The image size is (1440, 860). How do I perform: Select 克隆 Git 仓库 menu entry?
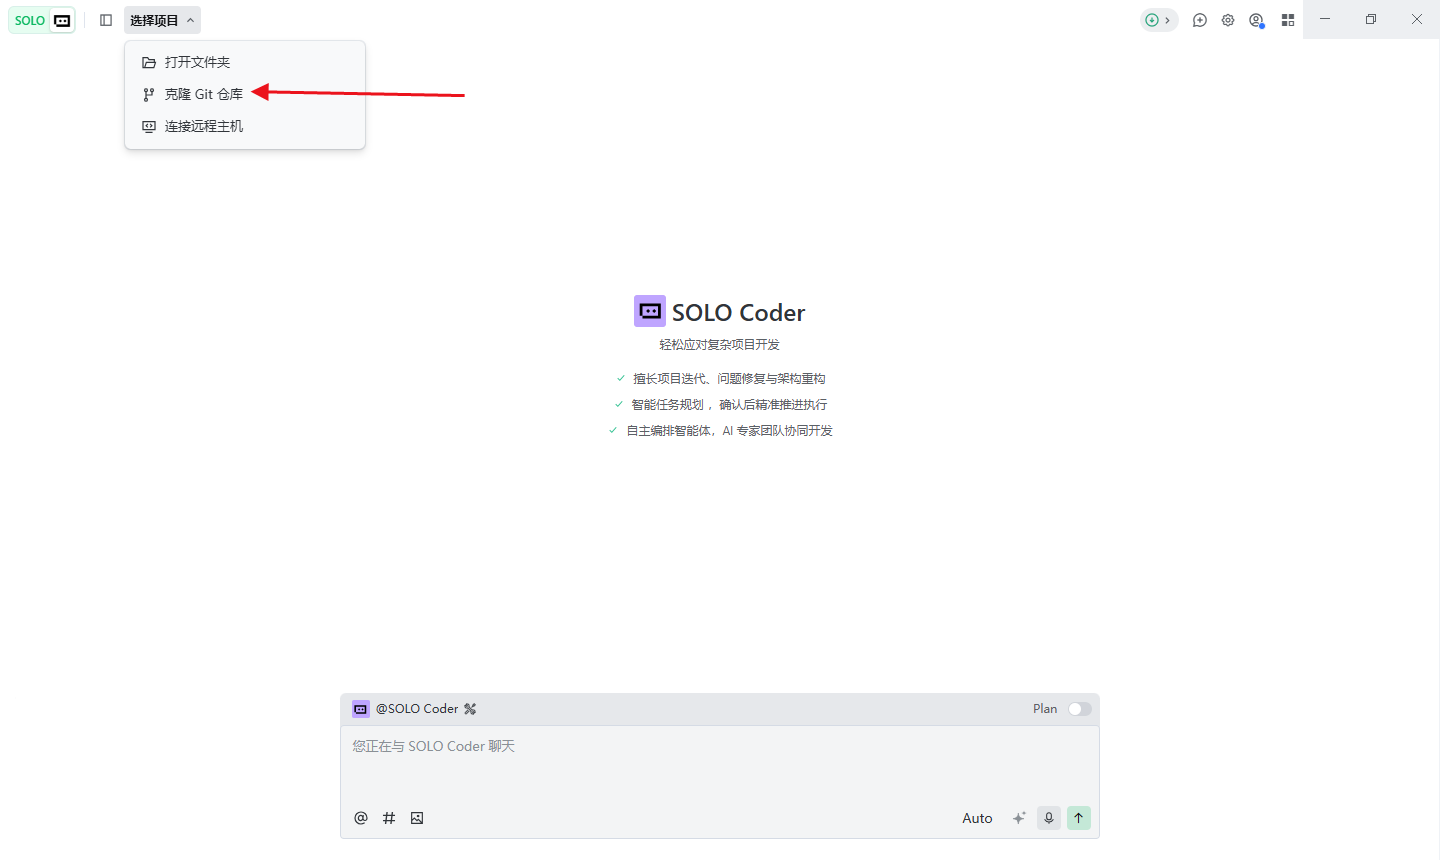[x=245, y=94]
